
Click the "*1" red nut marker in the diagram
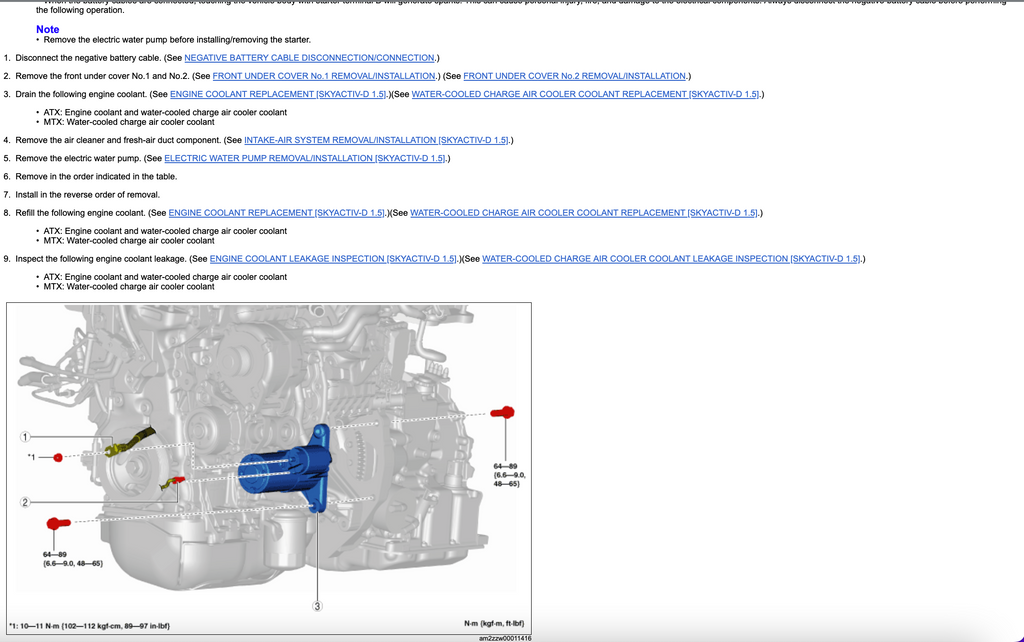click(x=57, y=458)
